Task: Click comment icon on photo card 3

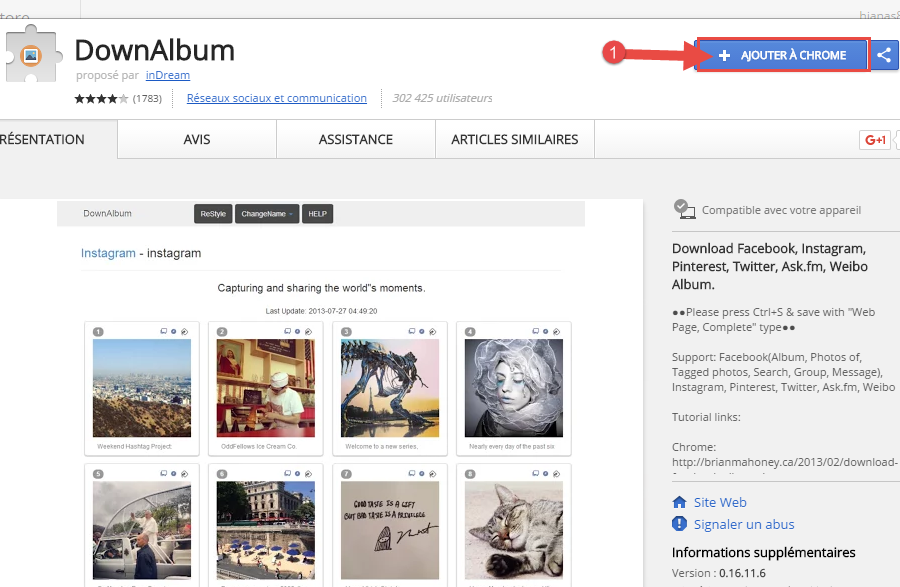Action: coord(412,332)
